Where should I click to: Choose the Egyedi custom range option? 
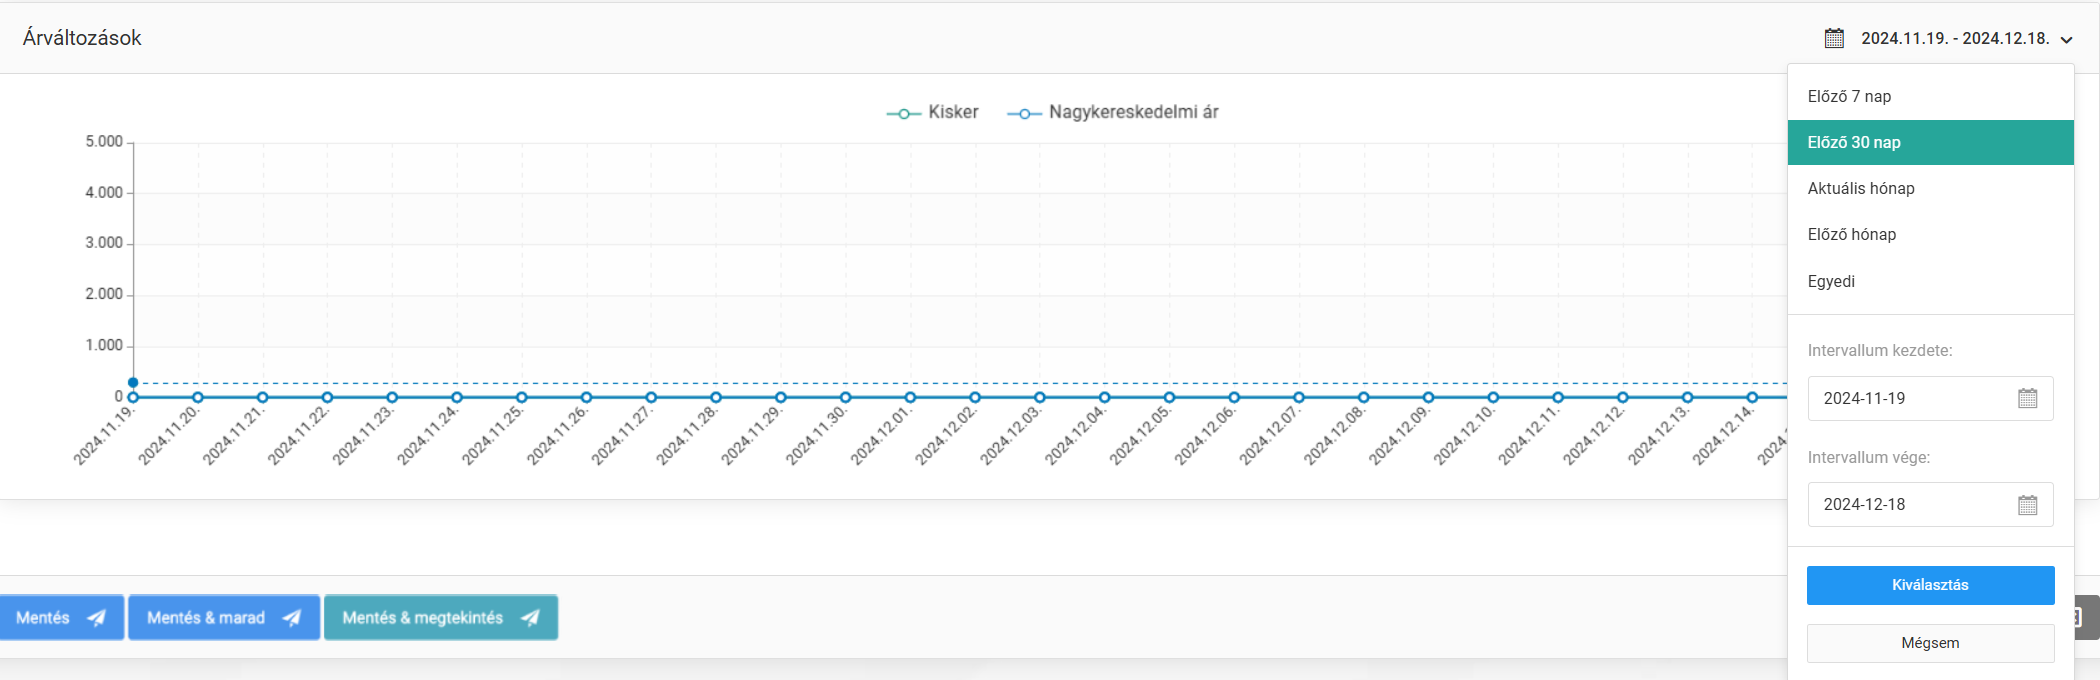pyautogui.click(x=1831, y=281)
